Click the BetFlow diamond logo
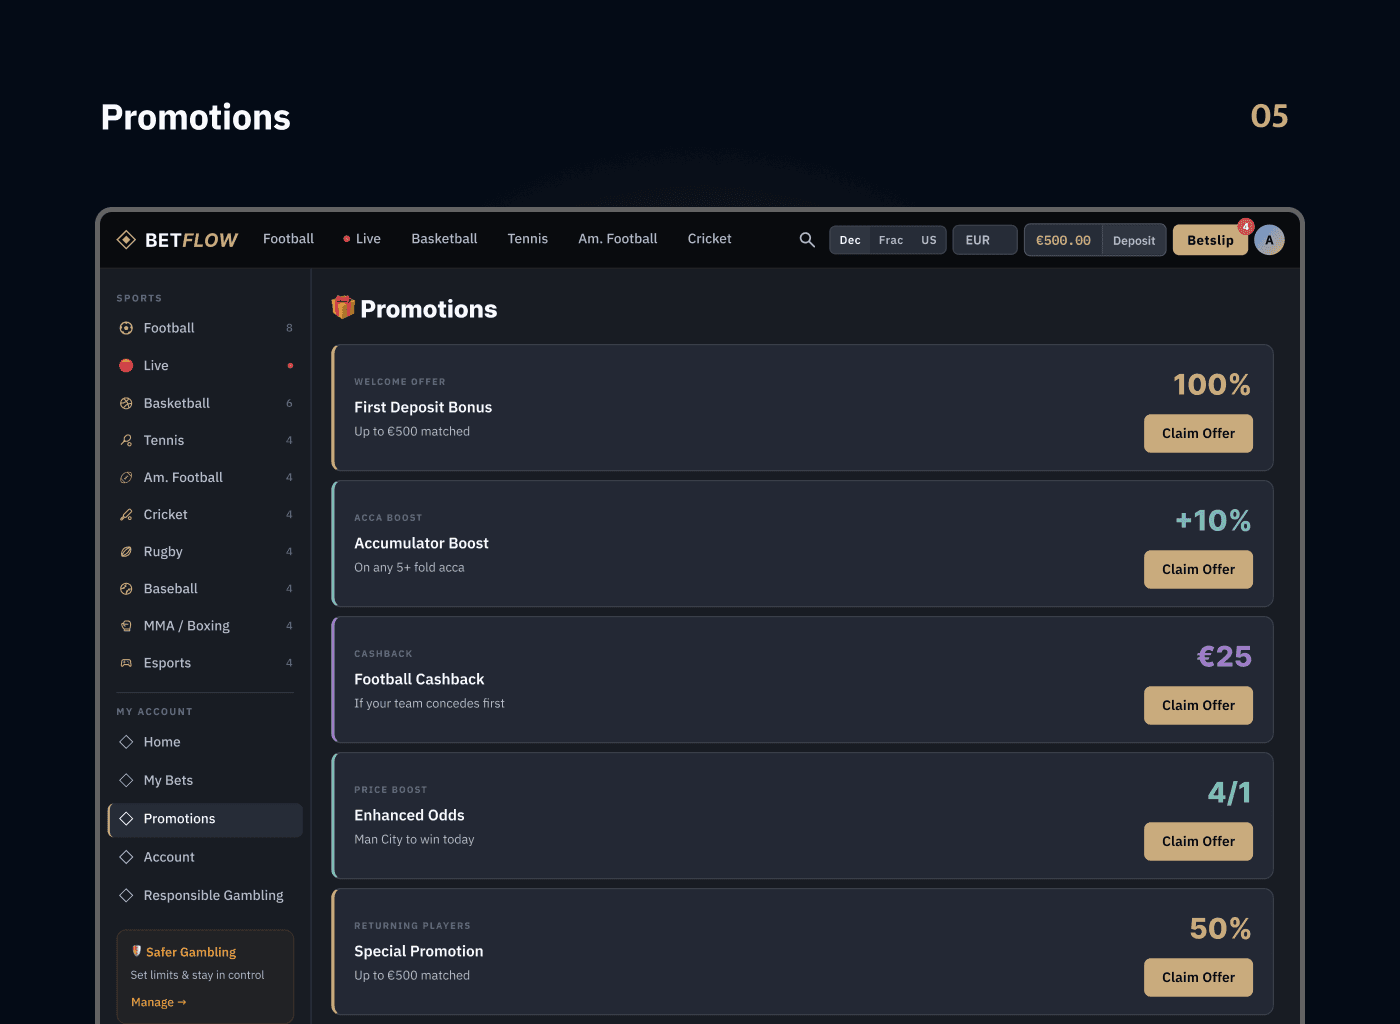Screen dimensions: 1400x1024 (x=126, y=240)
